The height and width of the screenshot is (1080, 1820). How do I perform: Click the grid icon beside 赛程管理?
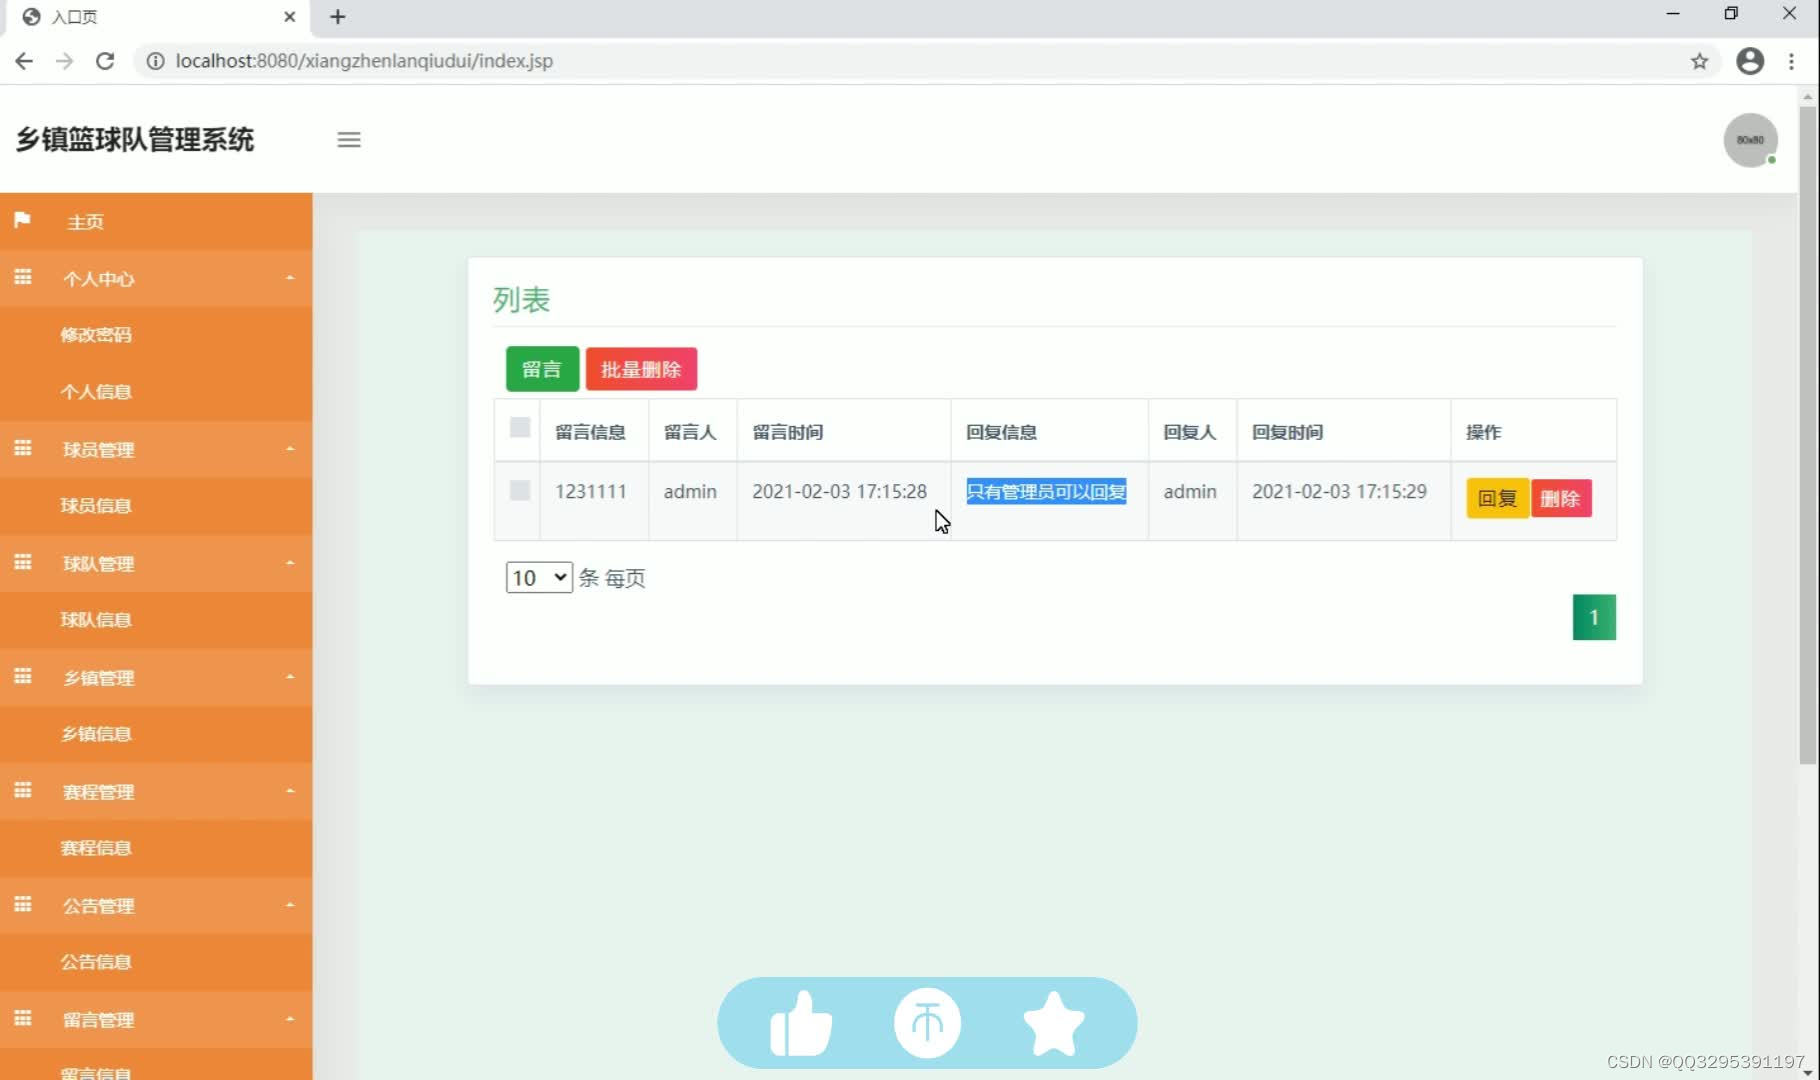[x=22, y=790]
